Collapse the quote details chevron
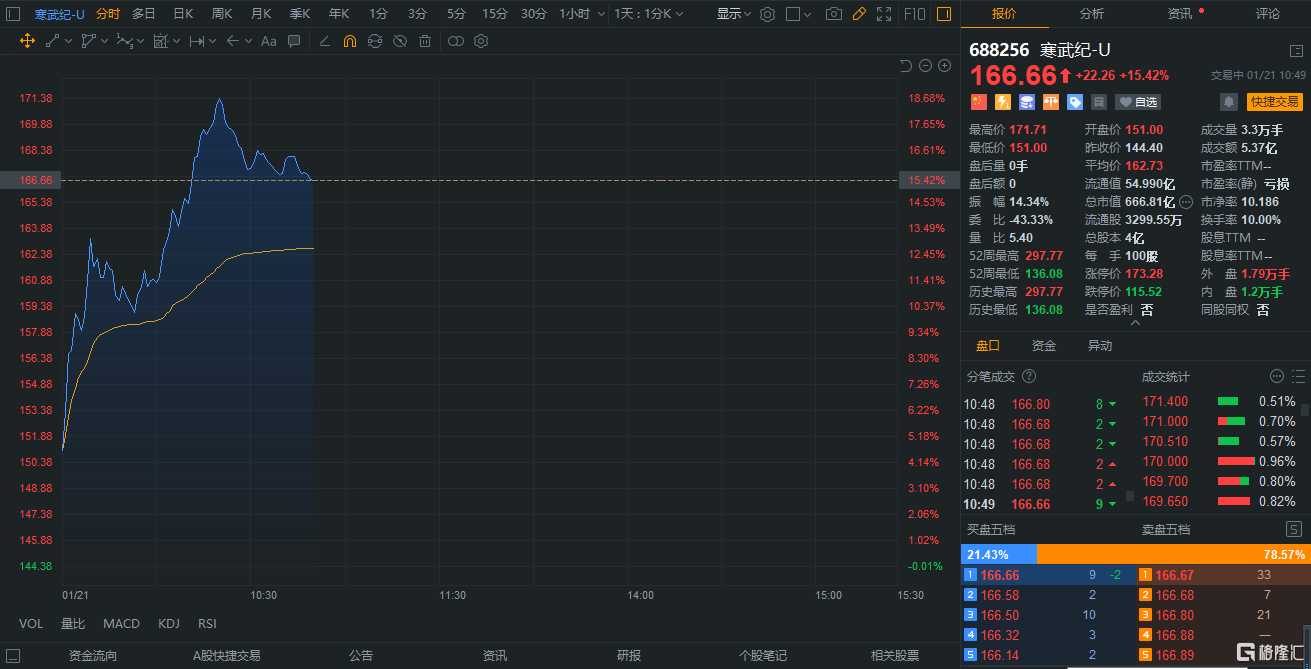Viewport: 1311px width, 669px height. click(1135, 323)
